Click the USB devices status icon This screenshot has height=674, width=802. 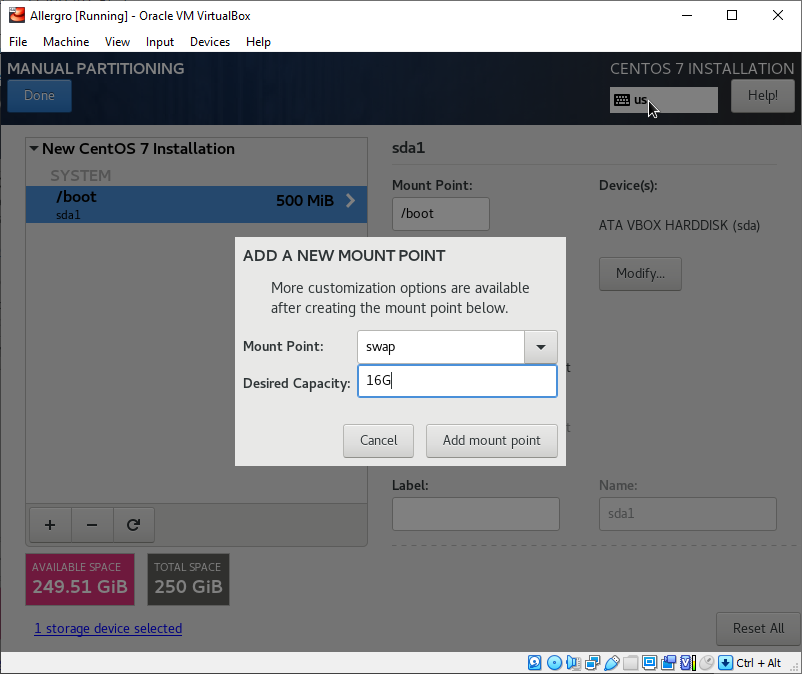click(x=612, y=663)
